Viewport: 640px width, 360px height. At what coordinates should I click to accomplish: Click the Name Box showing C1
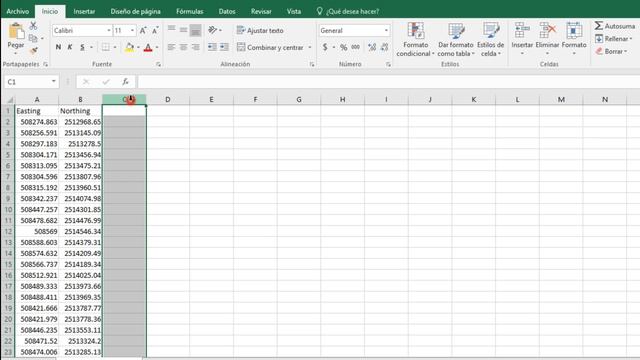point(31,82)
